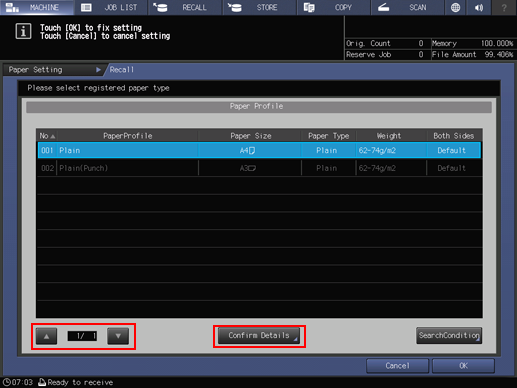Open help with question mark icon
Screen dimensions: 517x388
pyautogui.click(x=504, y=7)
